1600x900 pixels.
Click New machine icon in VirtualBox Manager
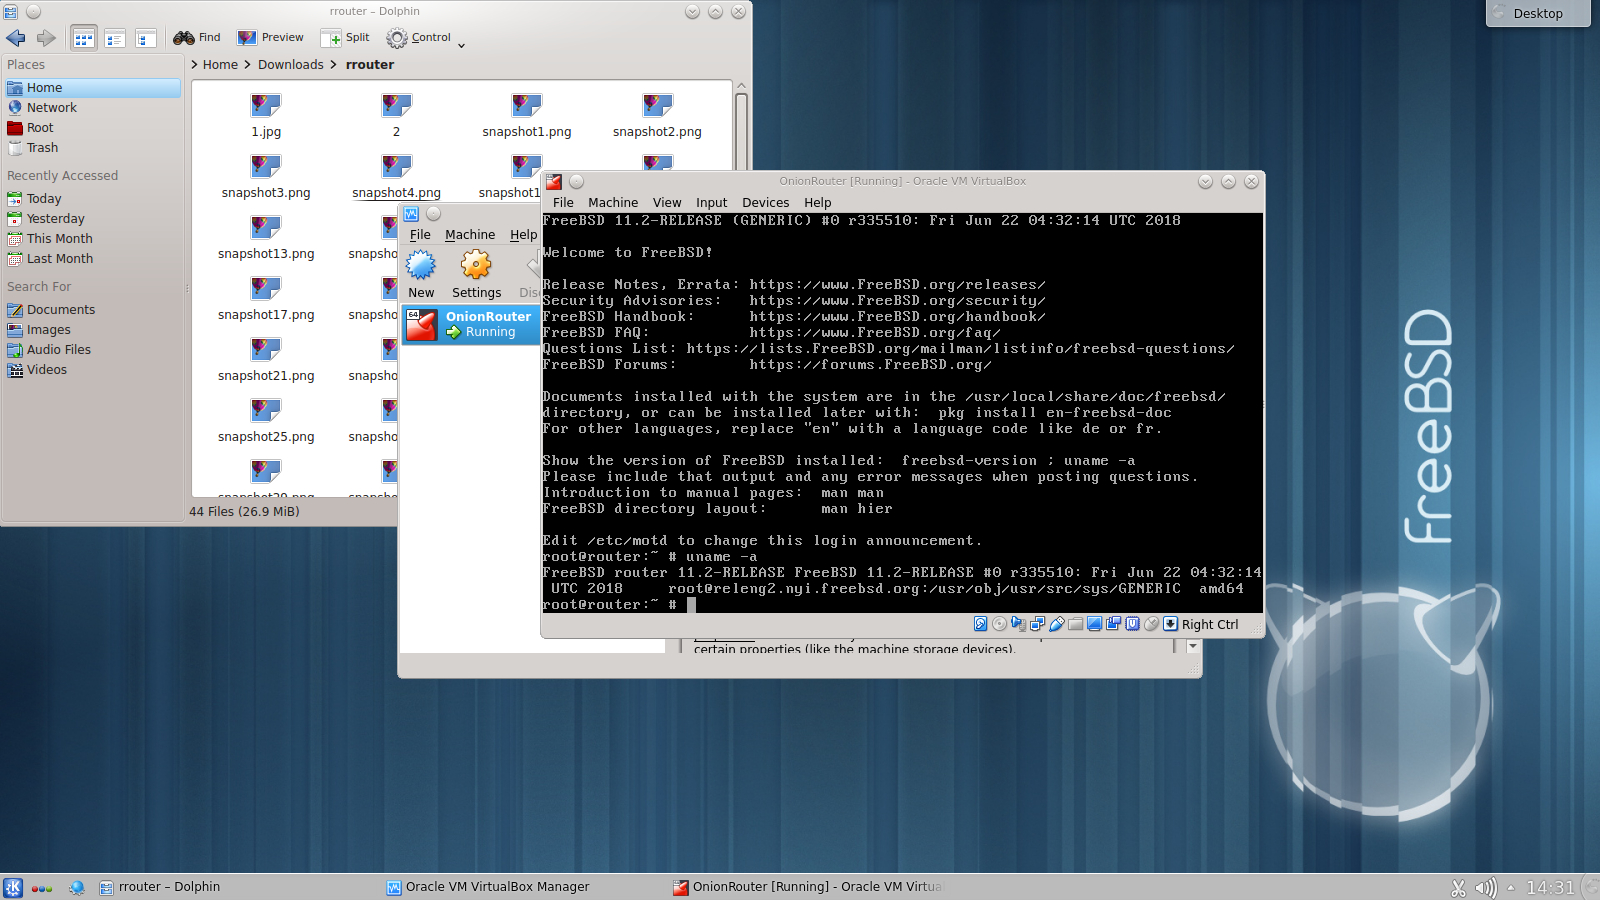click(421, 274)
